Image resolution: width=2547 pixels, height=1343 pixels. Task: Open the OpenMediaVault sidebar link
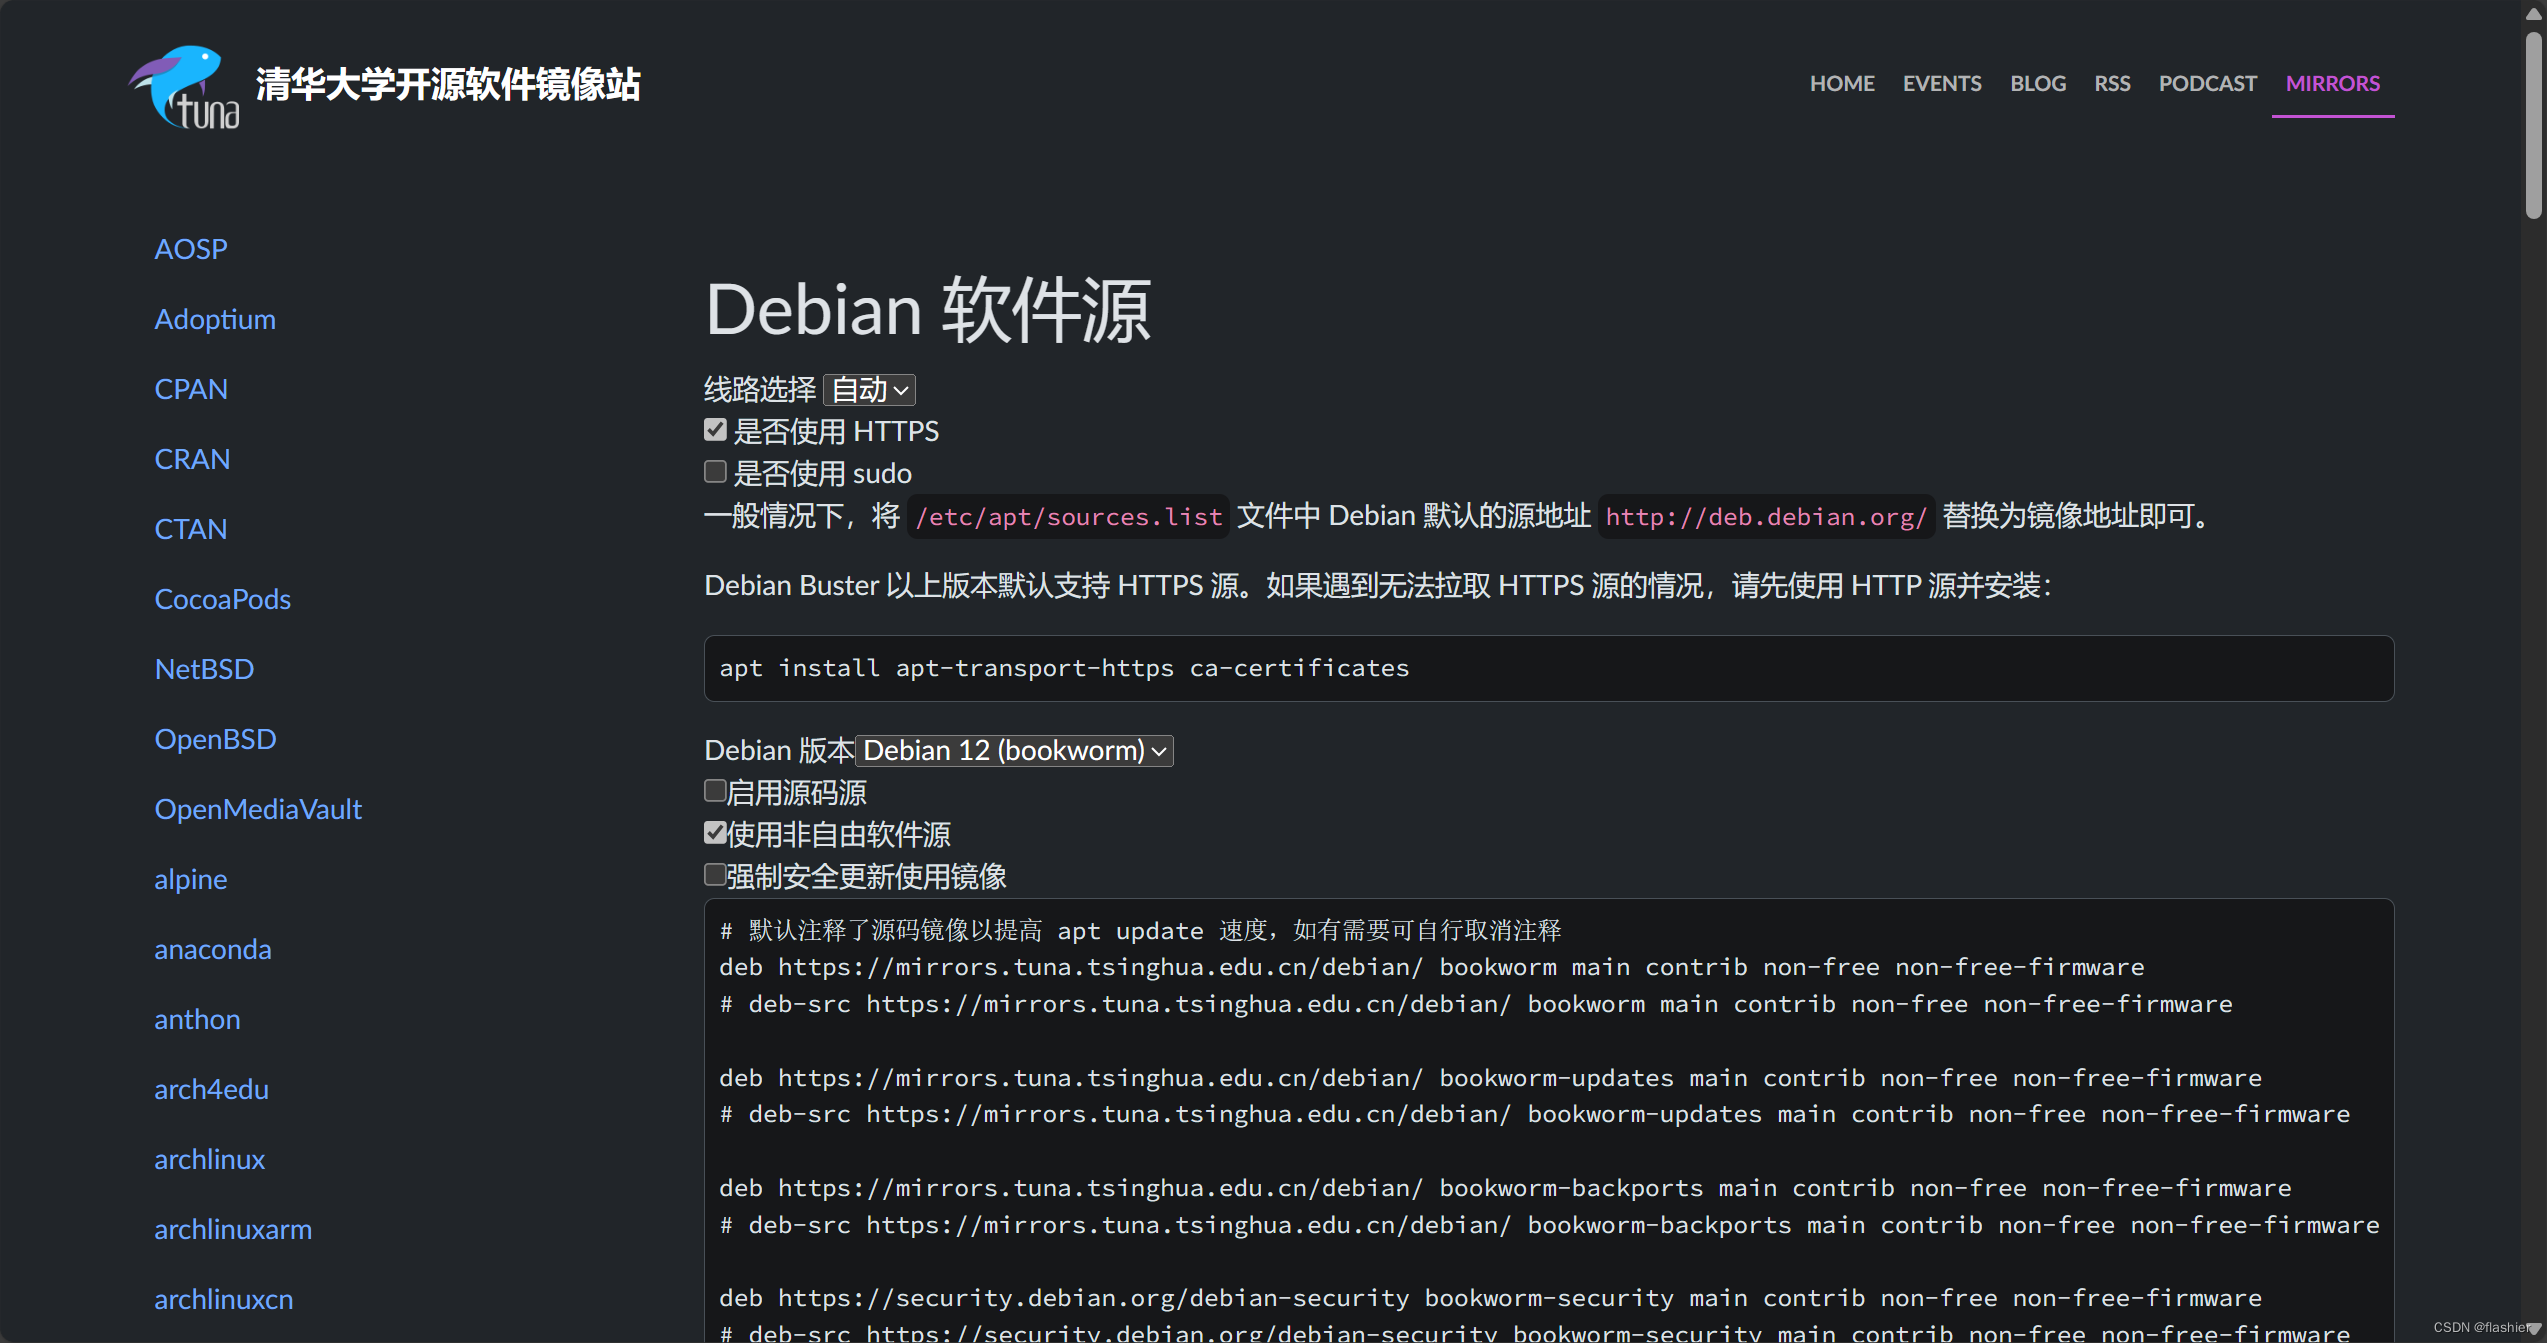257,809
